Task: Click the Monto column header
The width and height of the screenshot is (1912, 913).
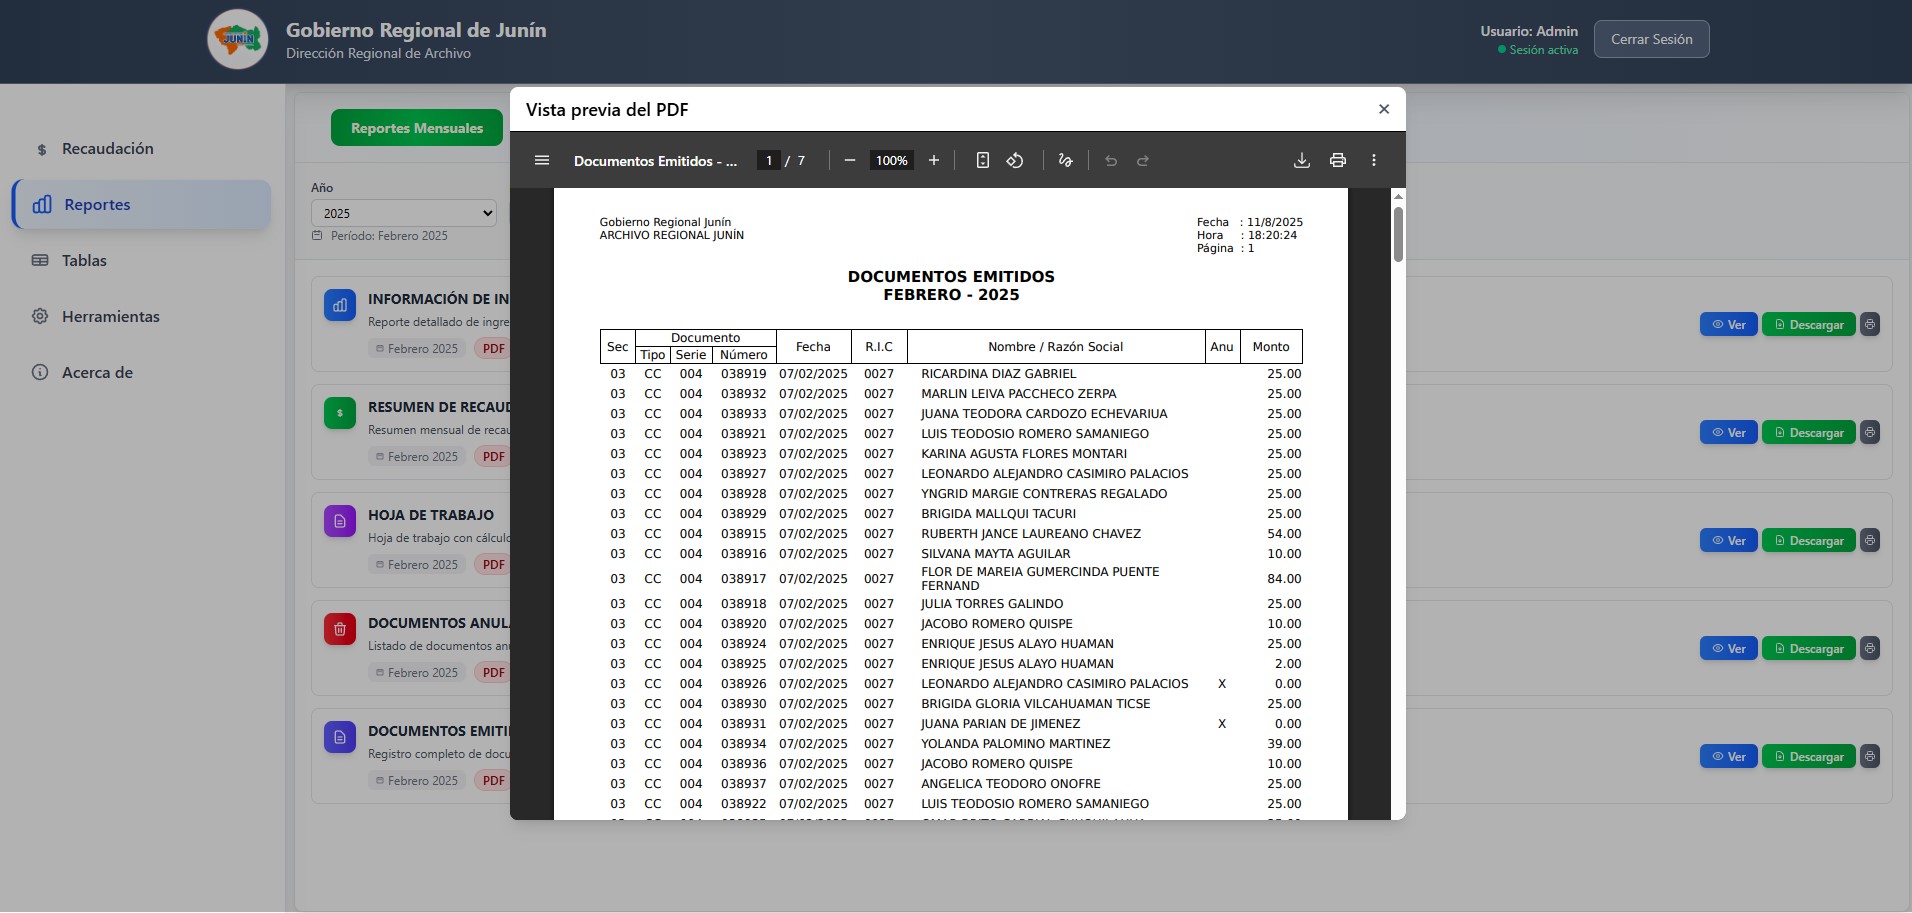Action: [x=1271, y=347]
